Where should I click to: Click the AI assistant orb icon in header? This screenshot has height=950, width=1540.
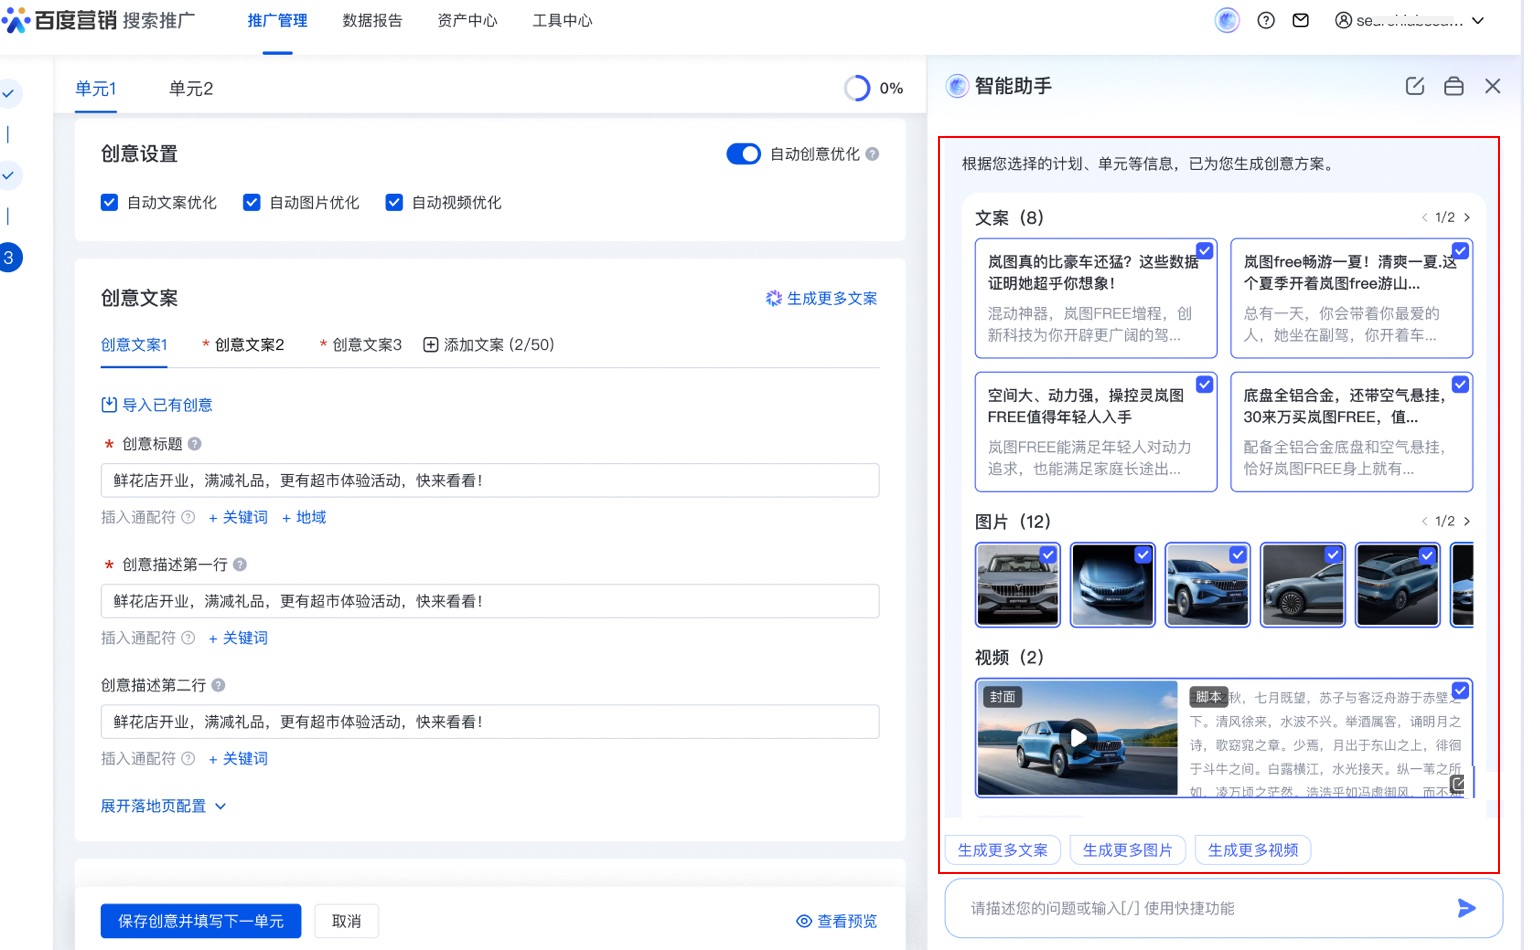[x=1227, y=20]
